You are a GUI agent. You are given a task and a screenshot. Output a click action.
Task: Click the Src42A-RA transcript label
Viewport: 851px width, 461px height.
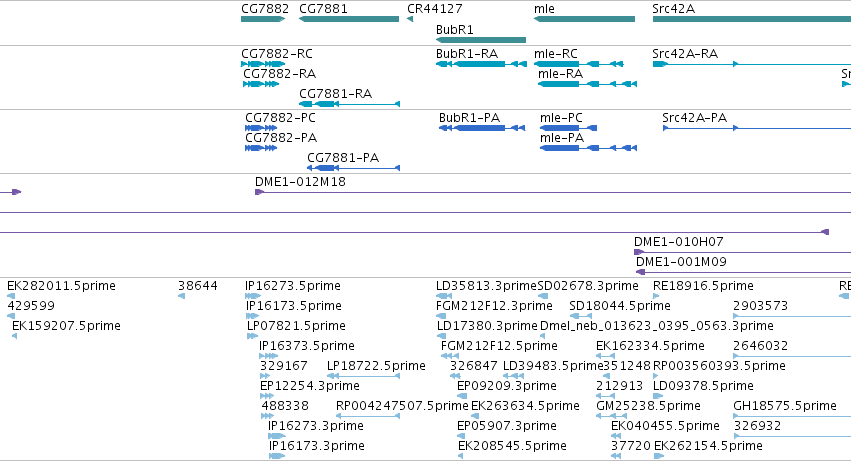coord(685,54)
